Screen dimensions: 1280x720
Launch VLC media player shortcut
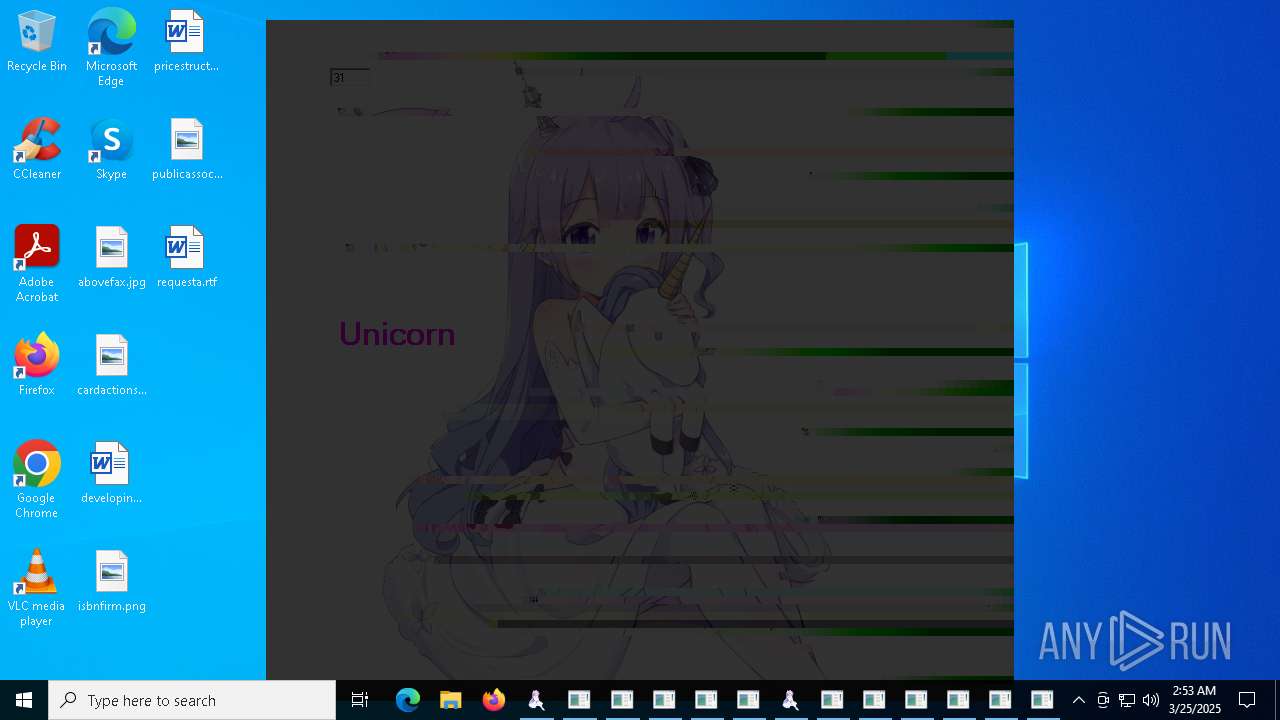click(x=36, y=589)
